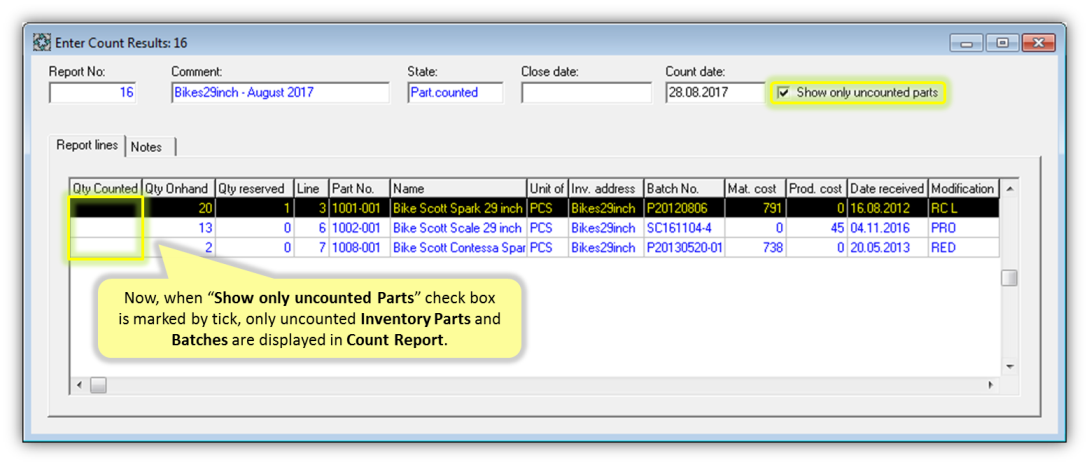1089x465 pixels.
Task: Click the Qty reserved column header
Action: [255, 188]
